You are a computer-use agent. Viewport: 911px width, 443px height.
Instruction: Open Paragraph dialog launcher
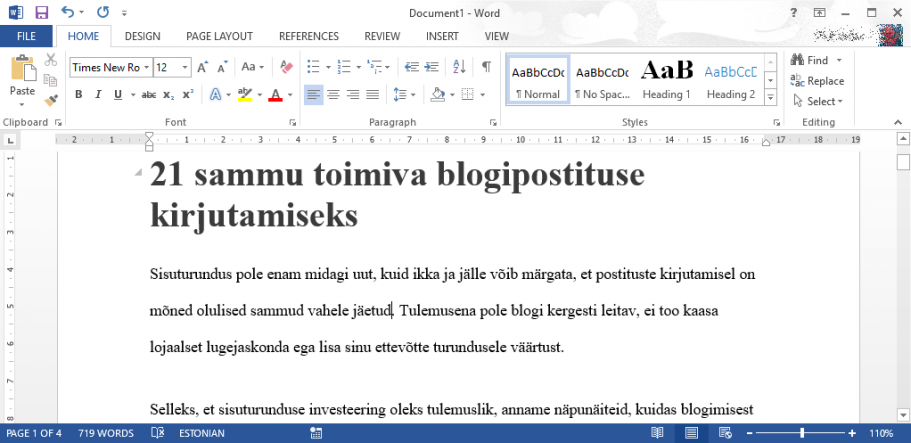pyautogui.click(x=493, y=123)
